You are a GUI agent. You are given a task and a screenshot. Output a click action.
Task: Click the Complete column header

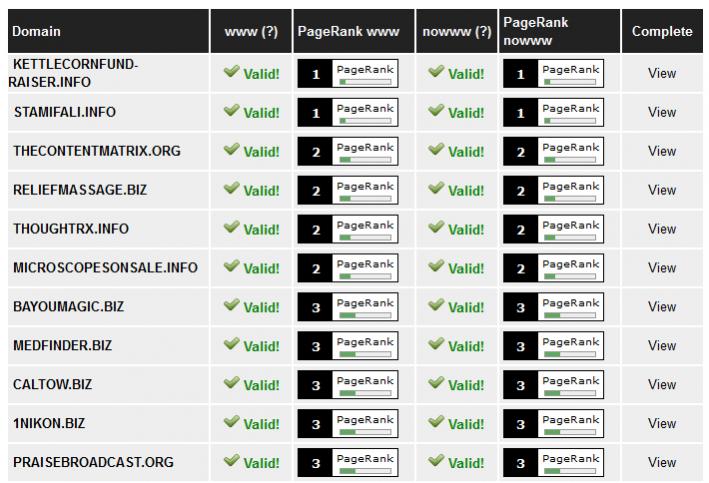coord(662,31)
